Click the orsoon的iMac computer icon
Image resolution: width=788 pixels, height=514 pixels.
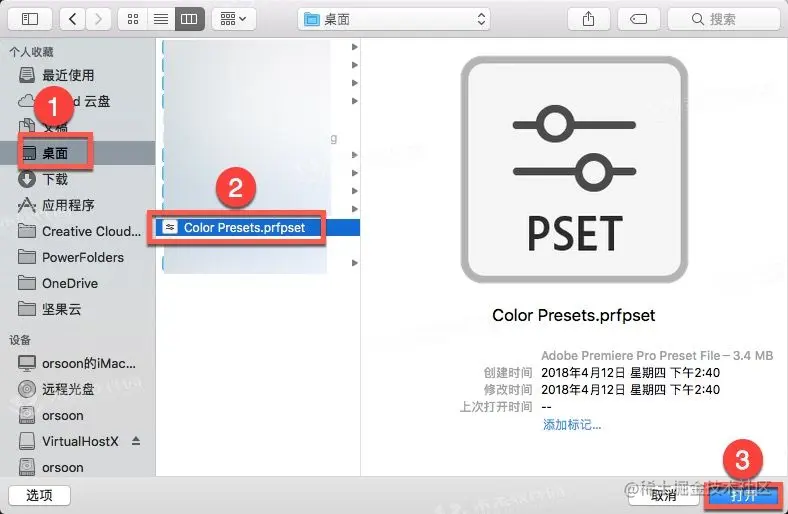pyautogui.click(x=27, y=363)
